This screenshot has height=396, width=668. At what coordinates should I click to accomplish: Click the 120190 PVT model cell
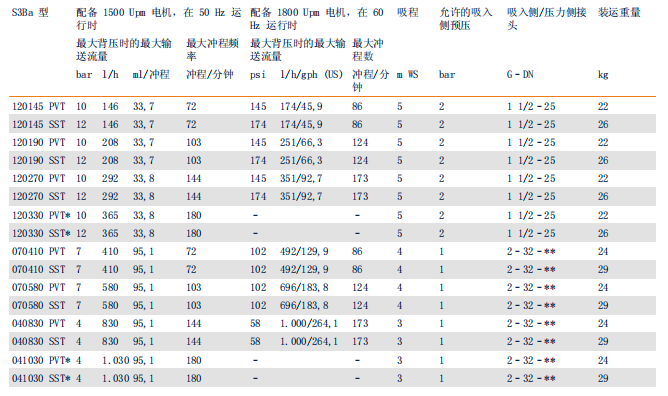(39, 142)
